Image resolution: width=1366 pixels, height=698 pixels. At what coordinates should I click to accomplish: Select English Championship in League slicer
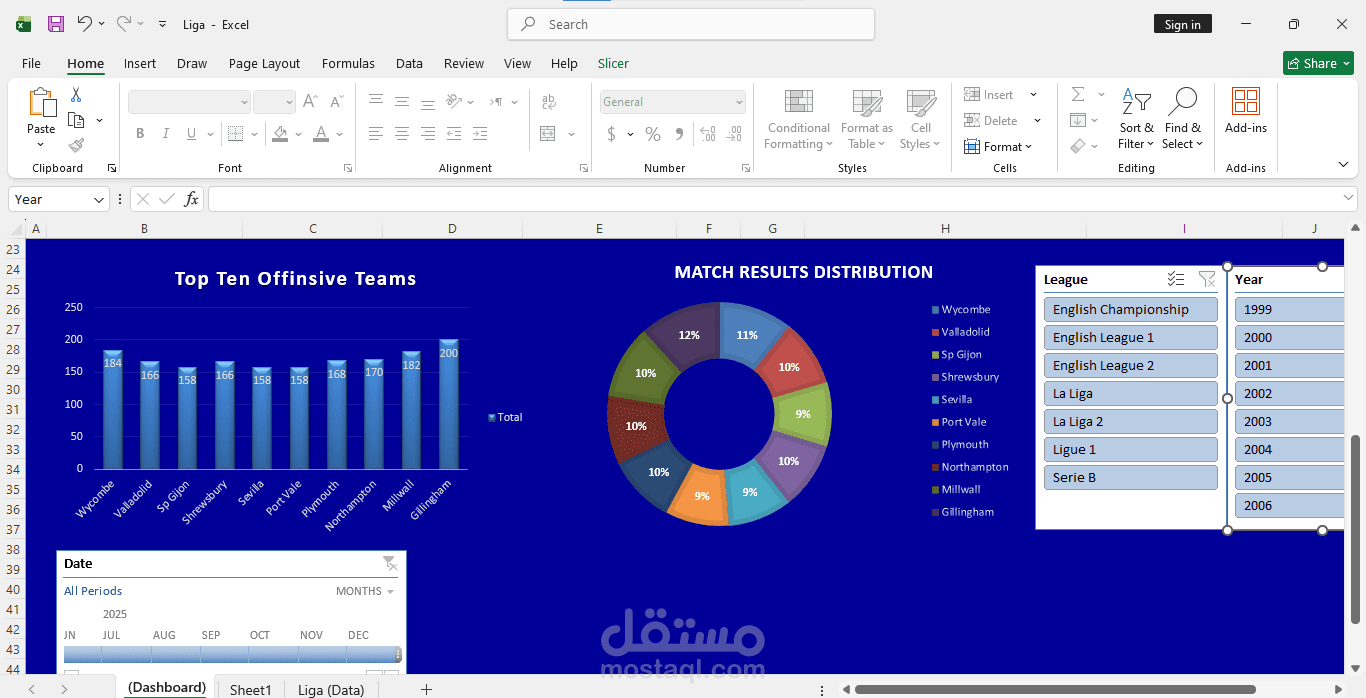(x=1131, y=309)
